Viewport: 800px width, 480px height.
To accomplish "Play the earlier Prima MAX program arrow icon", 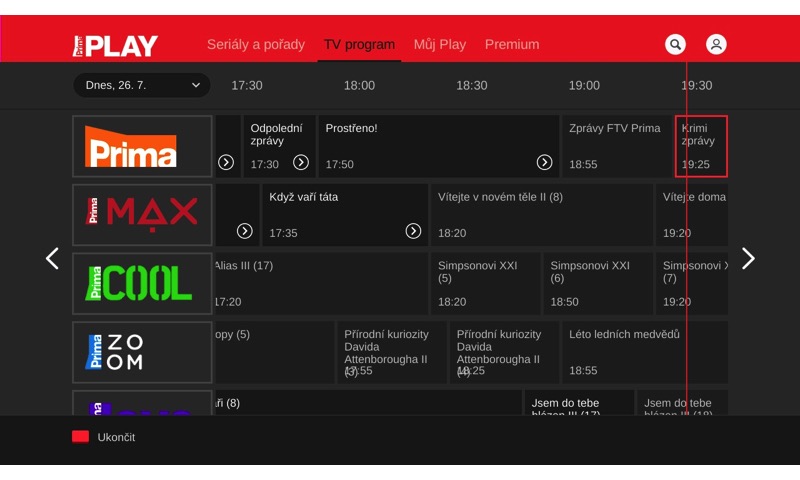I will pyautogui.click(x=245, y=231).
